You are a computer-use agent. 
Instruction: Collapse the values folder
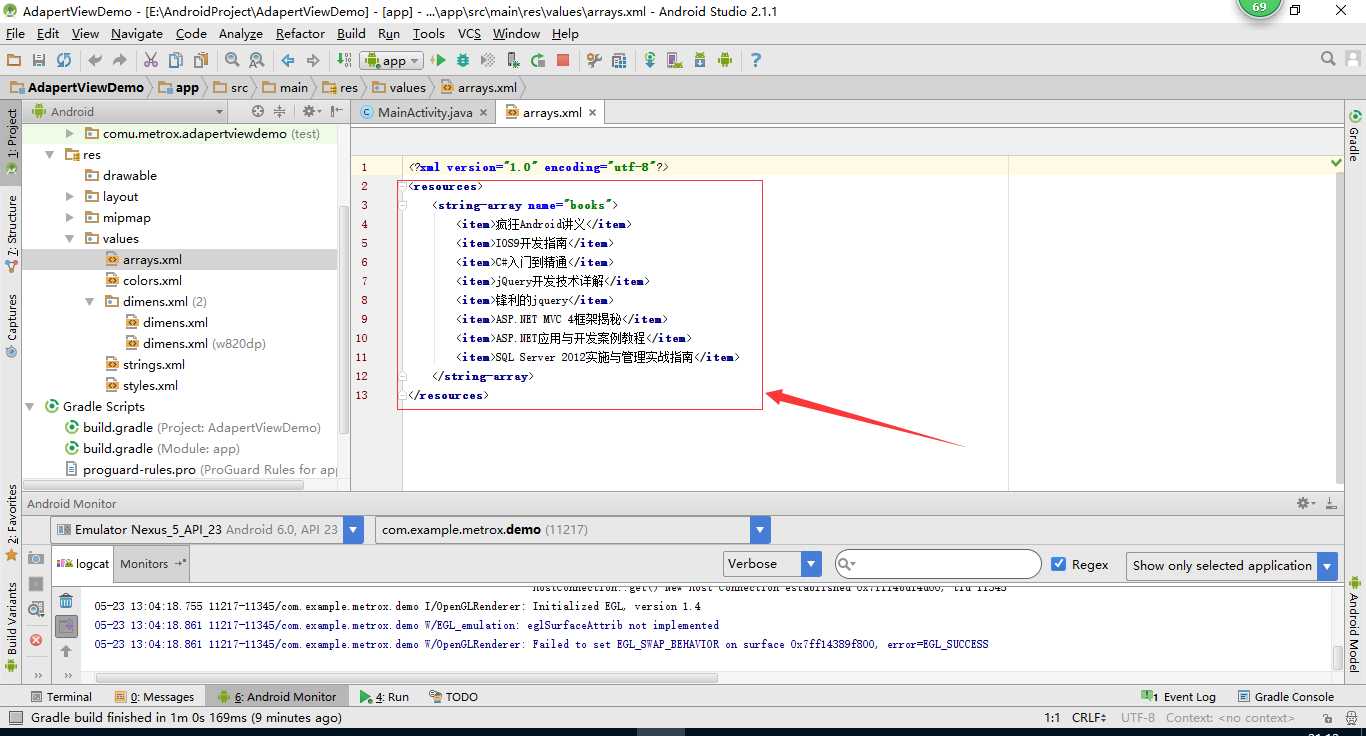pyautogui.click(x=70, y=239)
